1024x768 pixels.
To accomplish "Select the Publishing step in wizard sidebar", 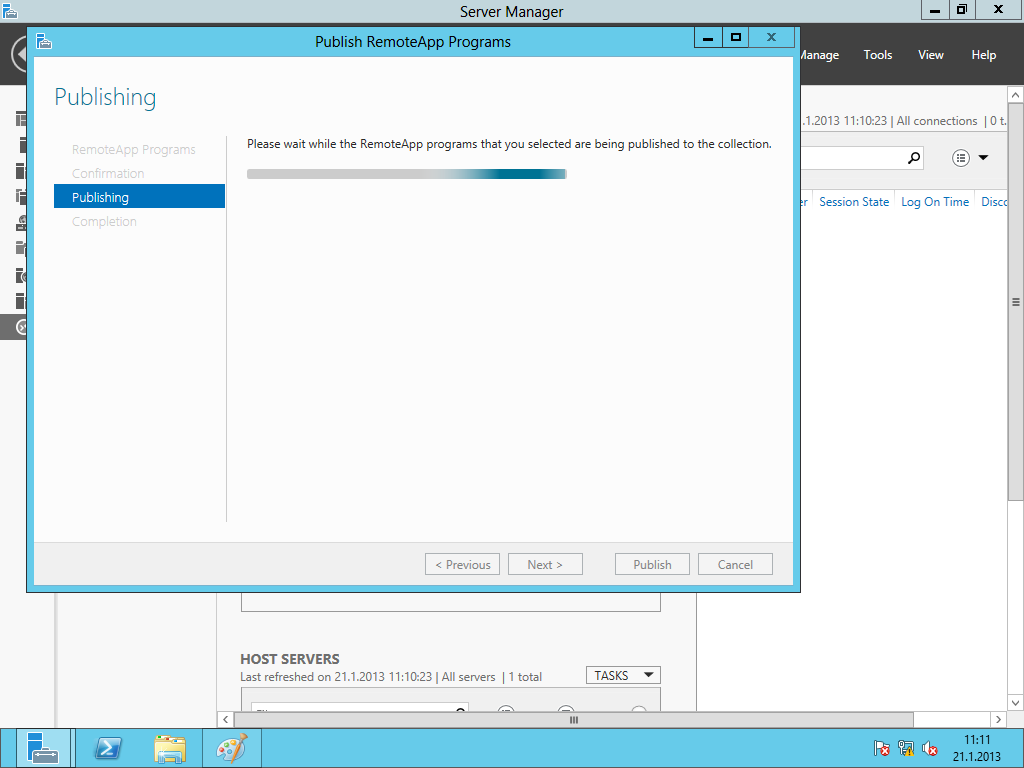I will click(x=139, y=197).
